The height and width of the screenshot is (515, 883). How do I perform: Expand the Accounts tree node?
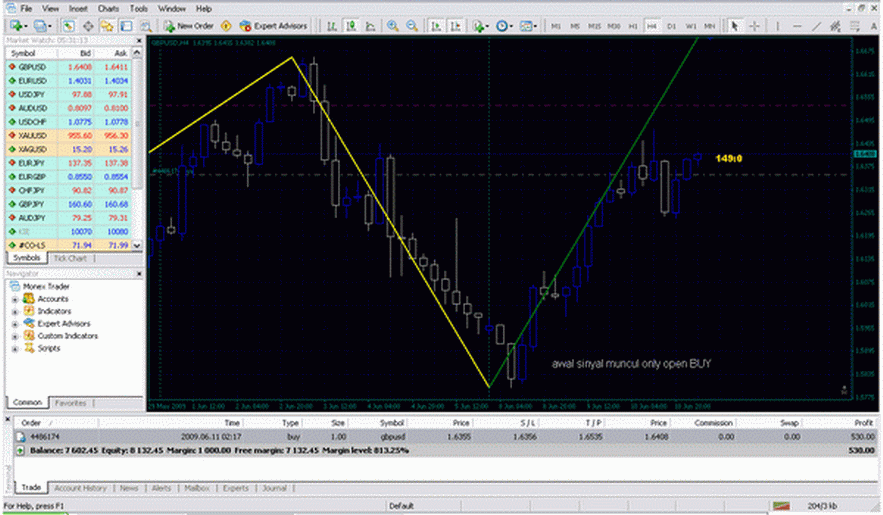[16, 299]
